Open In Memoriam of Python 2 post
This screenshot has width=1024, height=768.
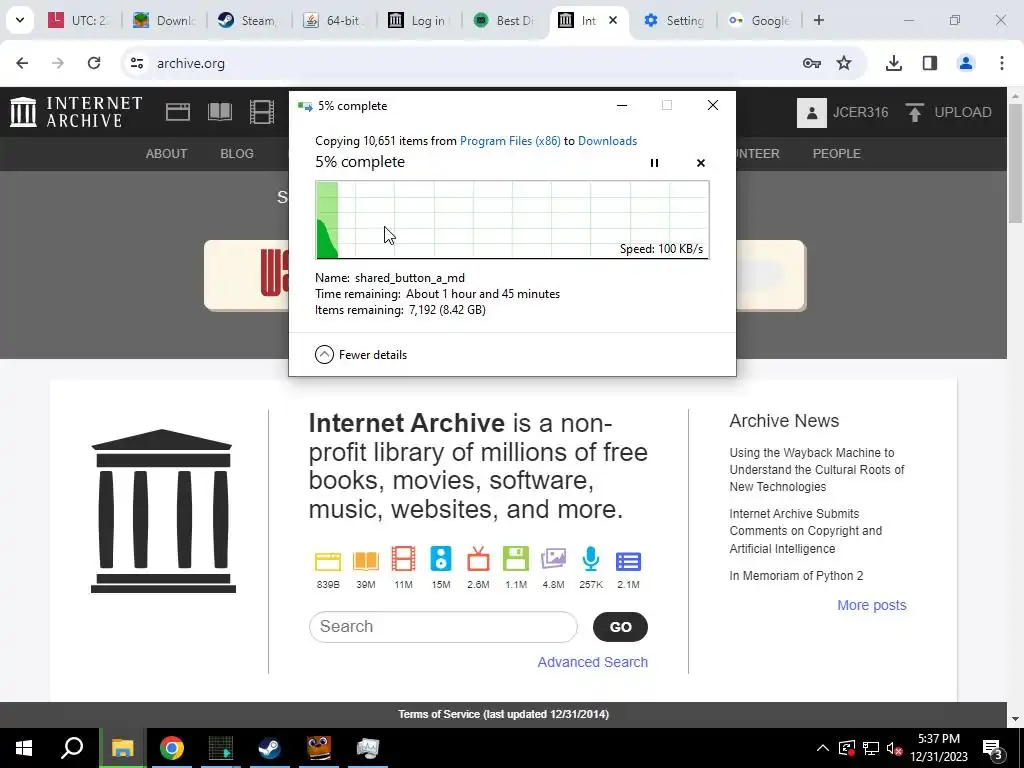(x=796, y=576)
